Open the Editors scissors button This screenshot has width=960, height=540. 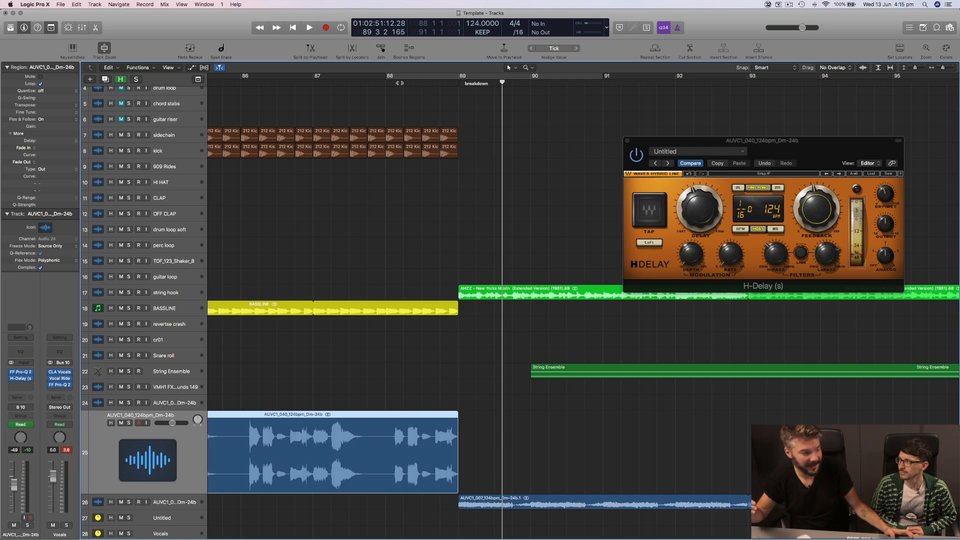pos(95,28)
